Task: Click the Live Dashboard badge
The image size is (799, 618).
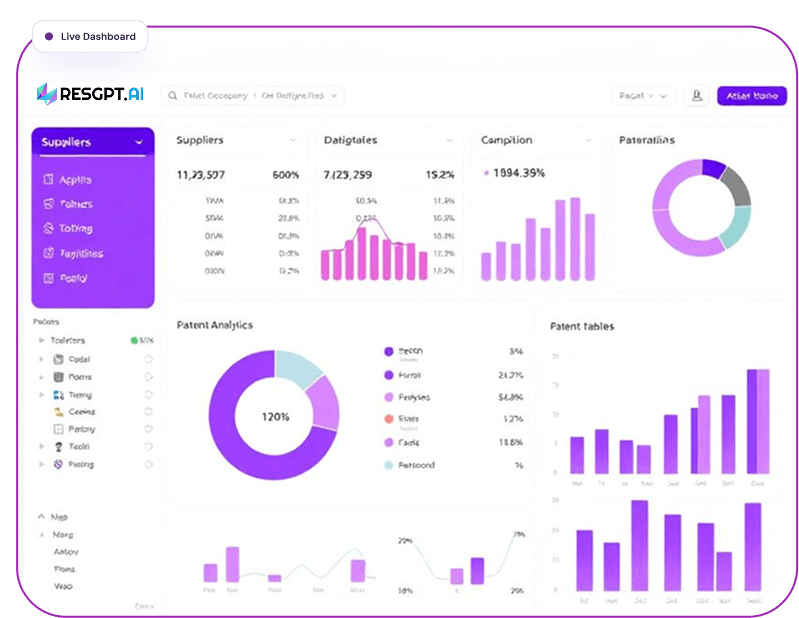Action: (x=90, y=36)
